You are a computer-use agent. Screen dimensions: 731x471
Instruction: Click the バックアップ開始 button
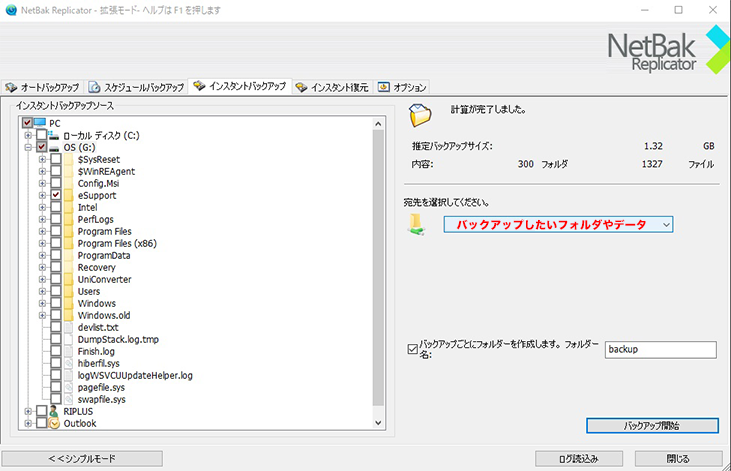(652, 425)
